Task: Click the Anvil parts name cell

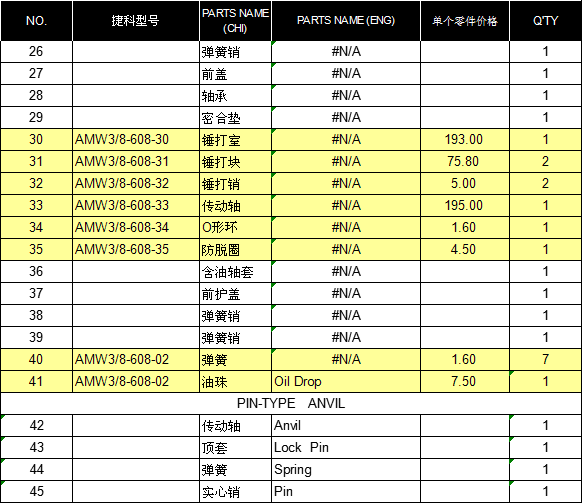Action: click(346, 426)
